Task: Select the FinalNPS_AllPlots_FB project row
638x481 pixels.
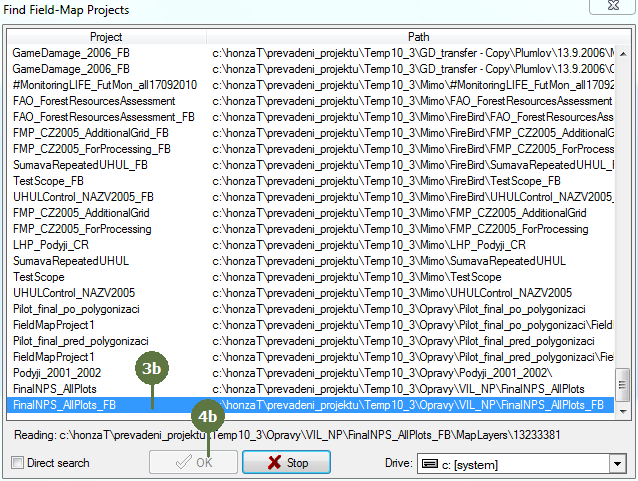Action: pyautogui.click(x=65, y=405)
